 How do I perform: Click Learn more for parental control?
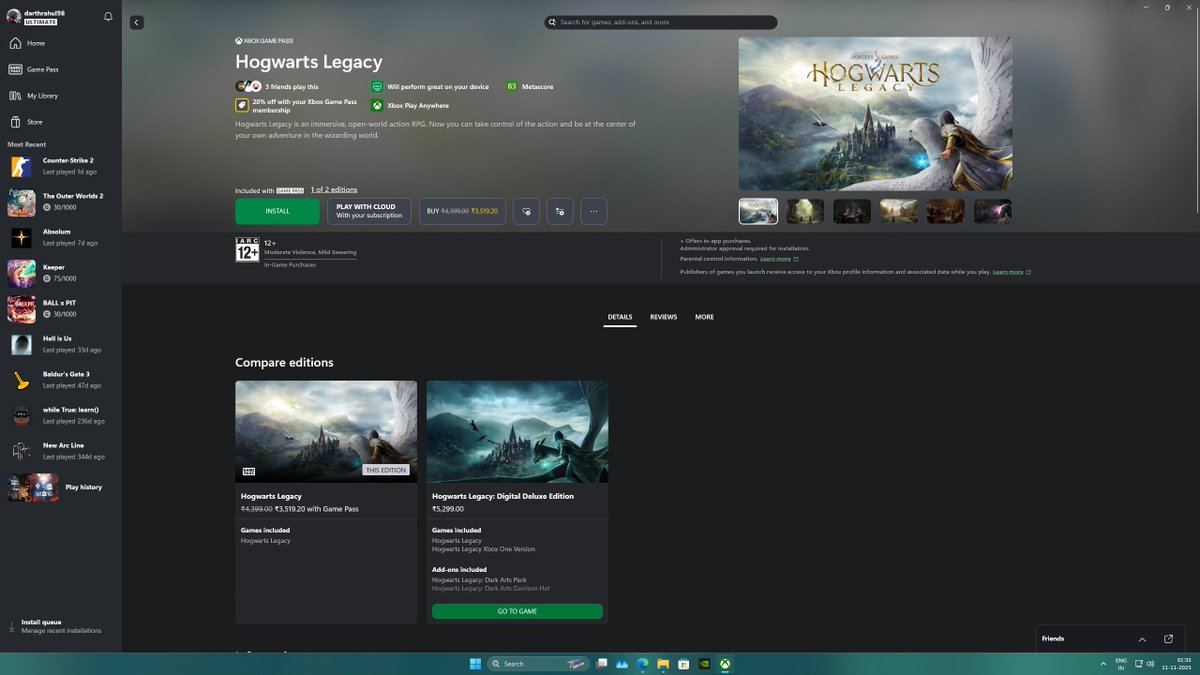pyautogui.click(x=779, y=259)
